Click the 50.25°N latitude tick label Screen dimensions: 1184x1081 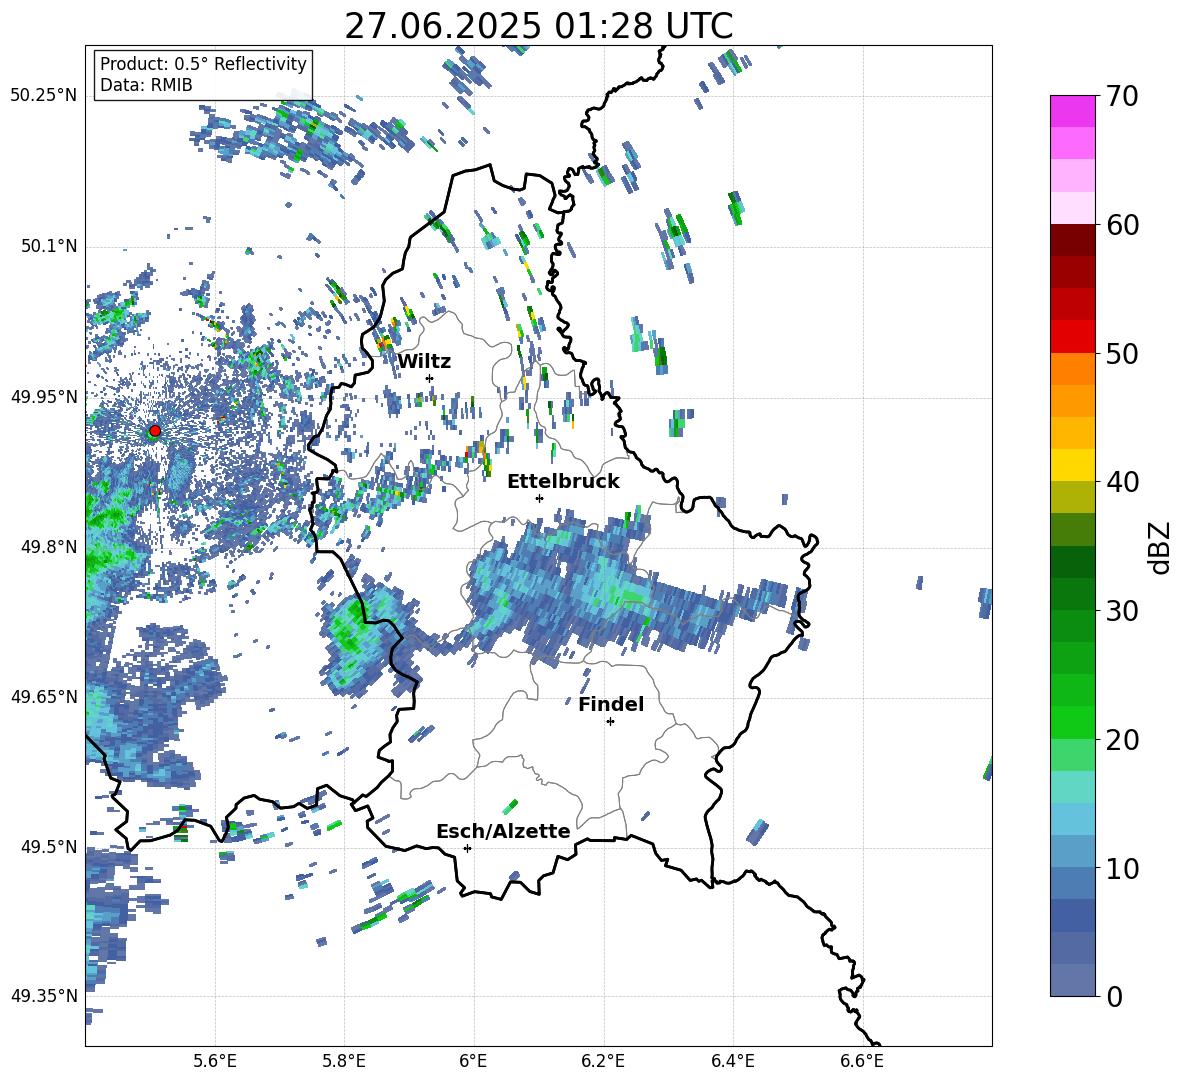pyautogui.click(x=44, y=96)
